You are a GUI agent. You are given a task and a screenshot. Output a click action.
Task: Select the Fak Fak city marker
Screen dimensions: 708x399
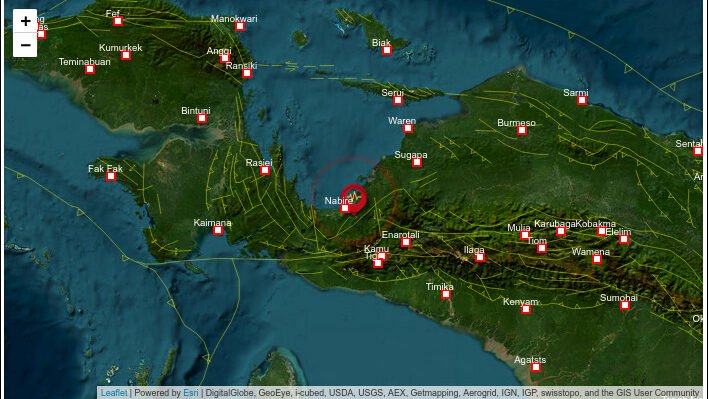coord(111,176)
